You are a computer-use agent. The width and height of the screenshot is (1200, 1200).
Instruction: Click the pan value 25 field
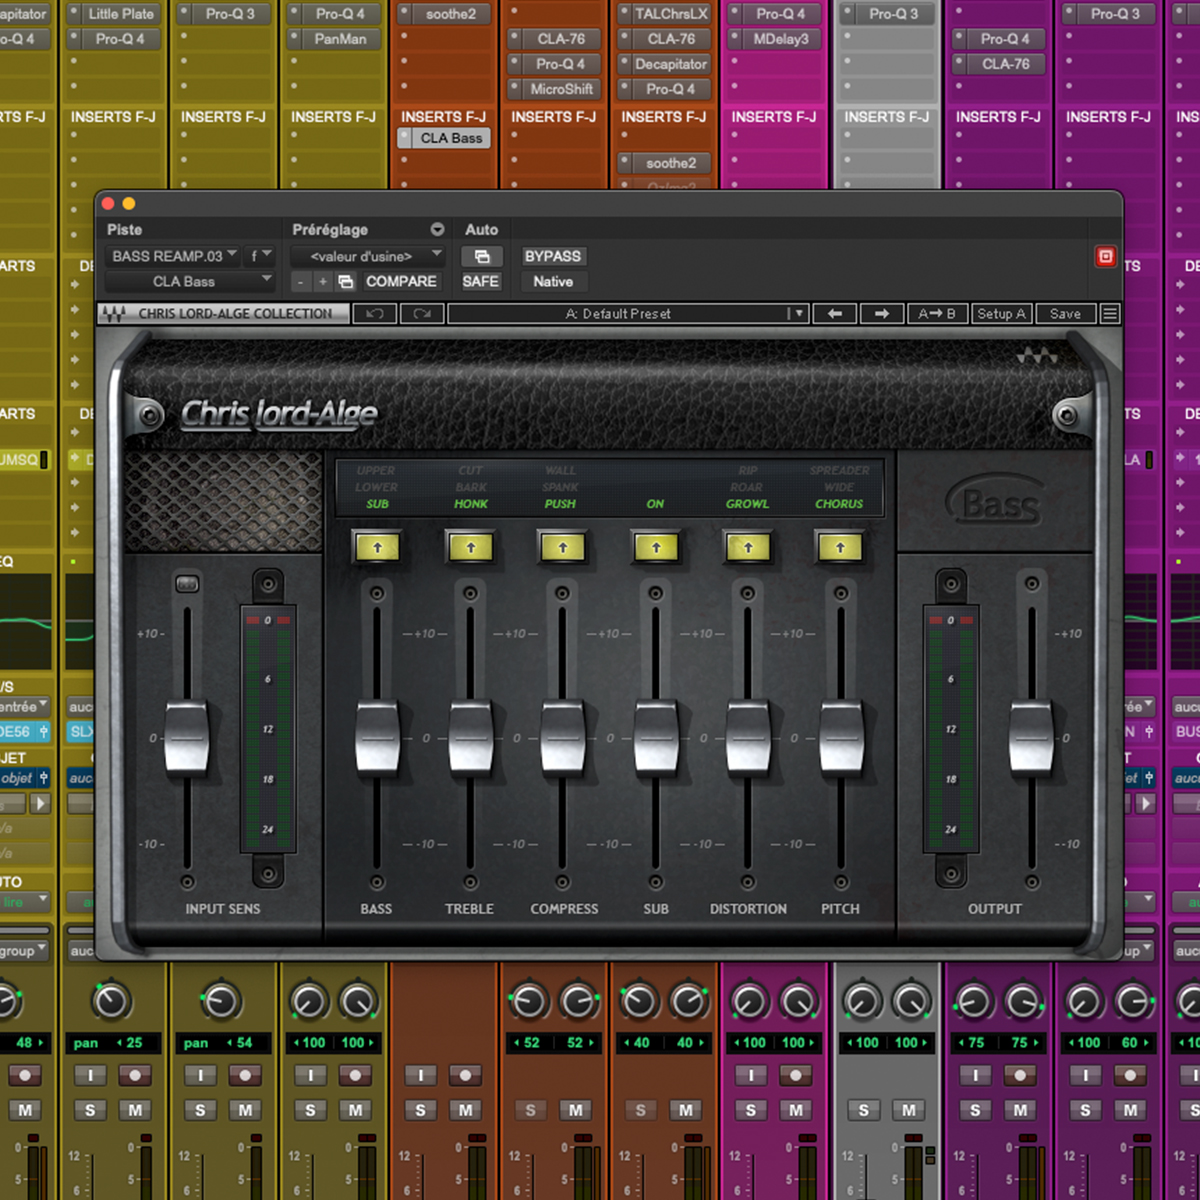129,1043
